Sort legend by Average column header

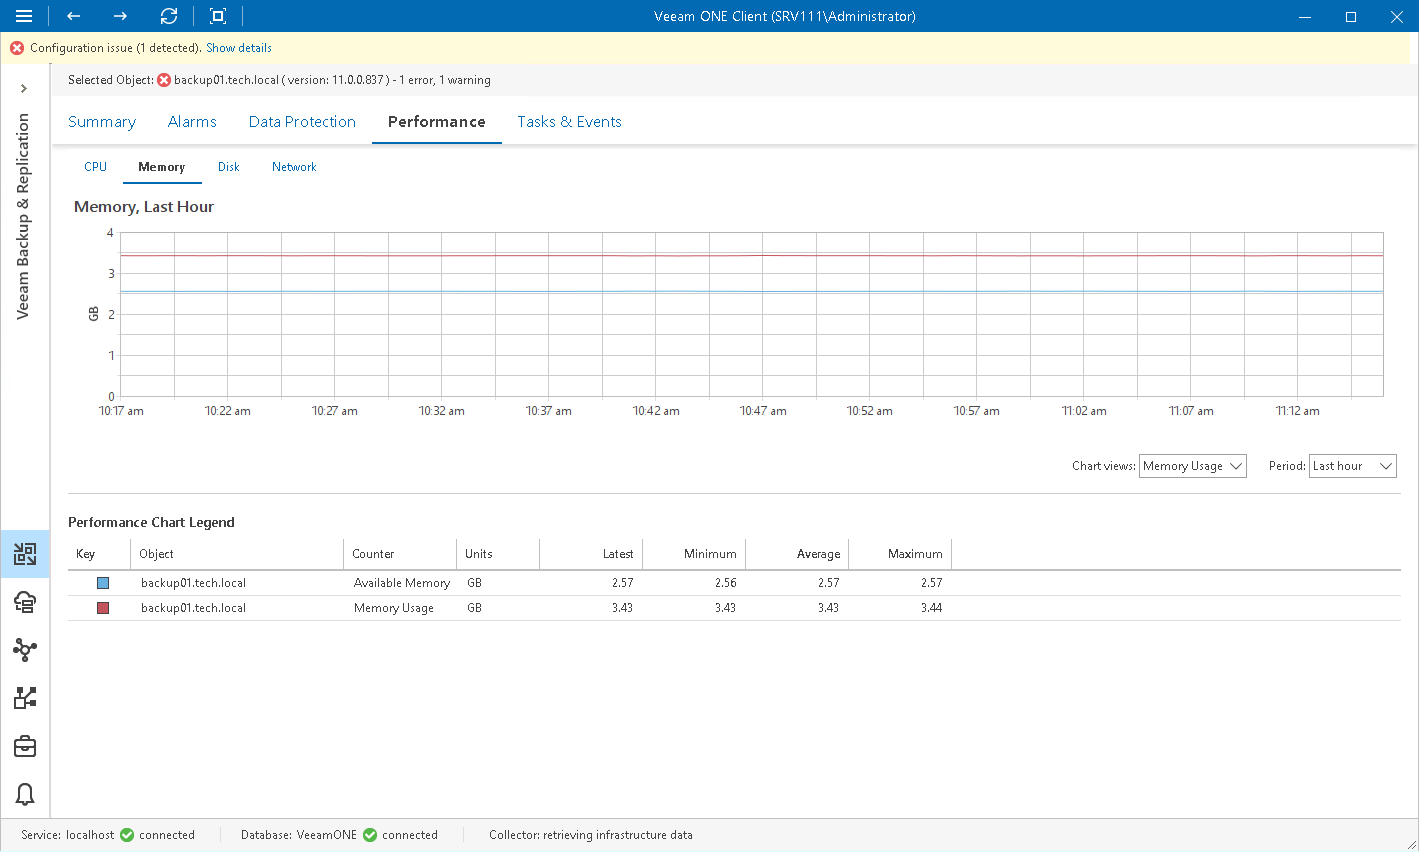pyautogui.click(x=797, y=554)
